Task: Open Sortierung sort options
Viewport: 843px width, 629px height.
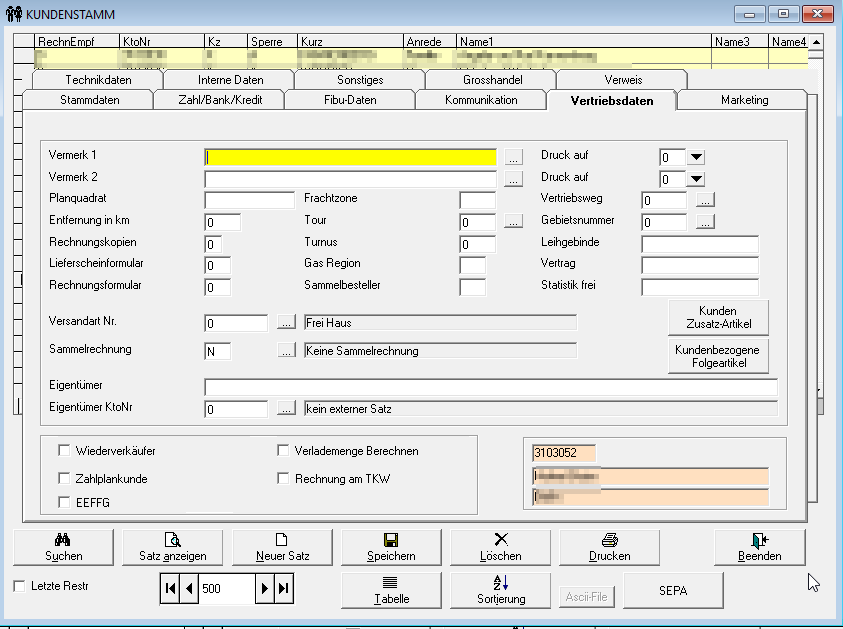Action: click(501, 590)
